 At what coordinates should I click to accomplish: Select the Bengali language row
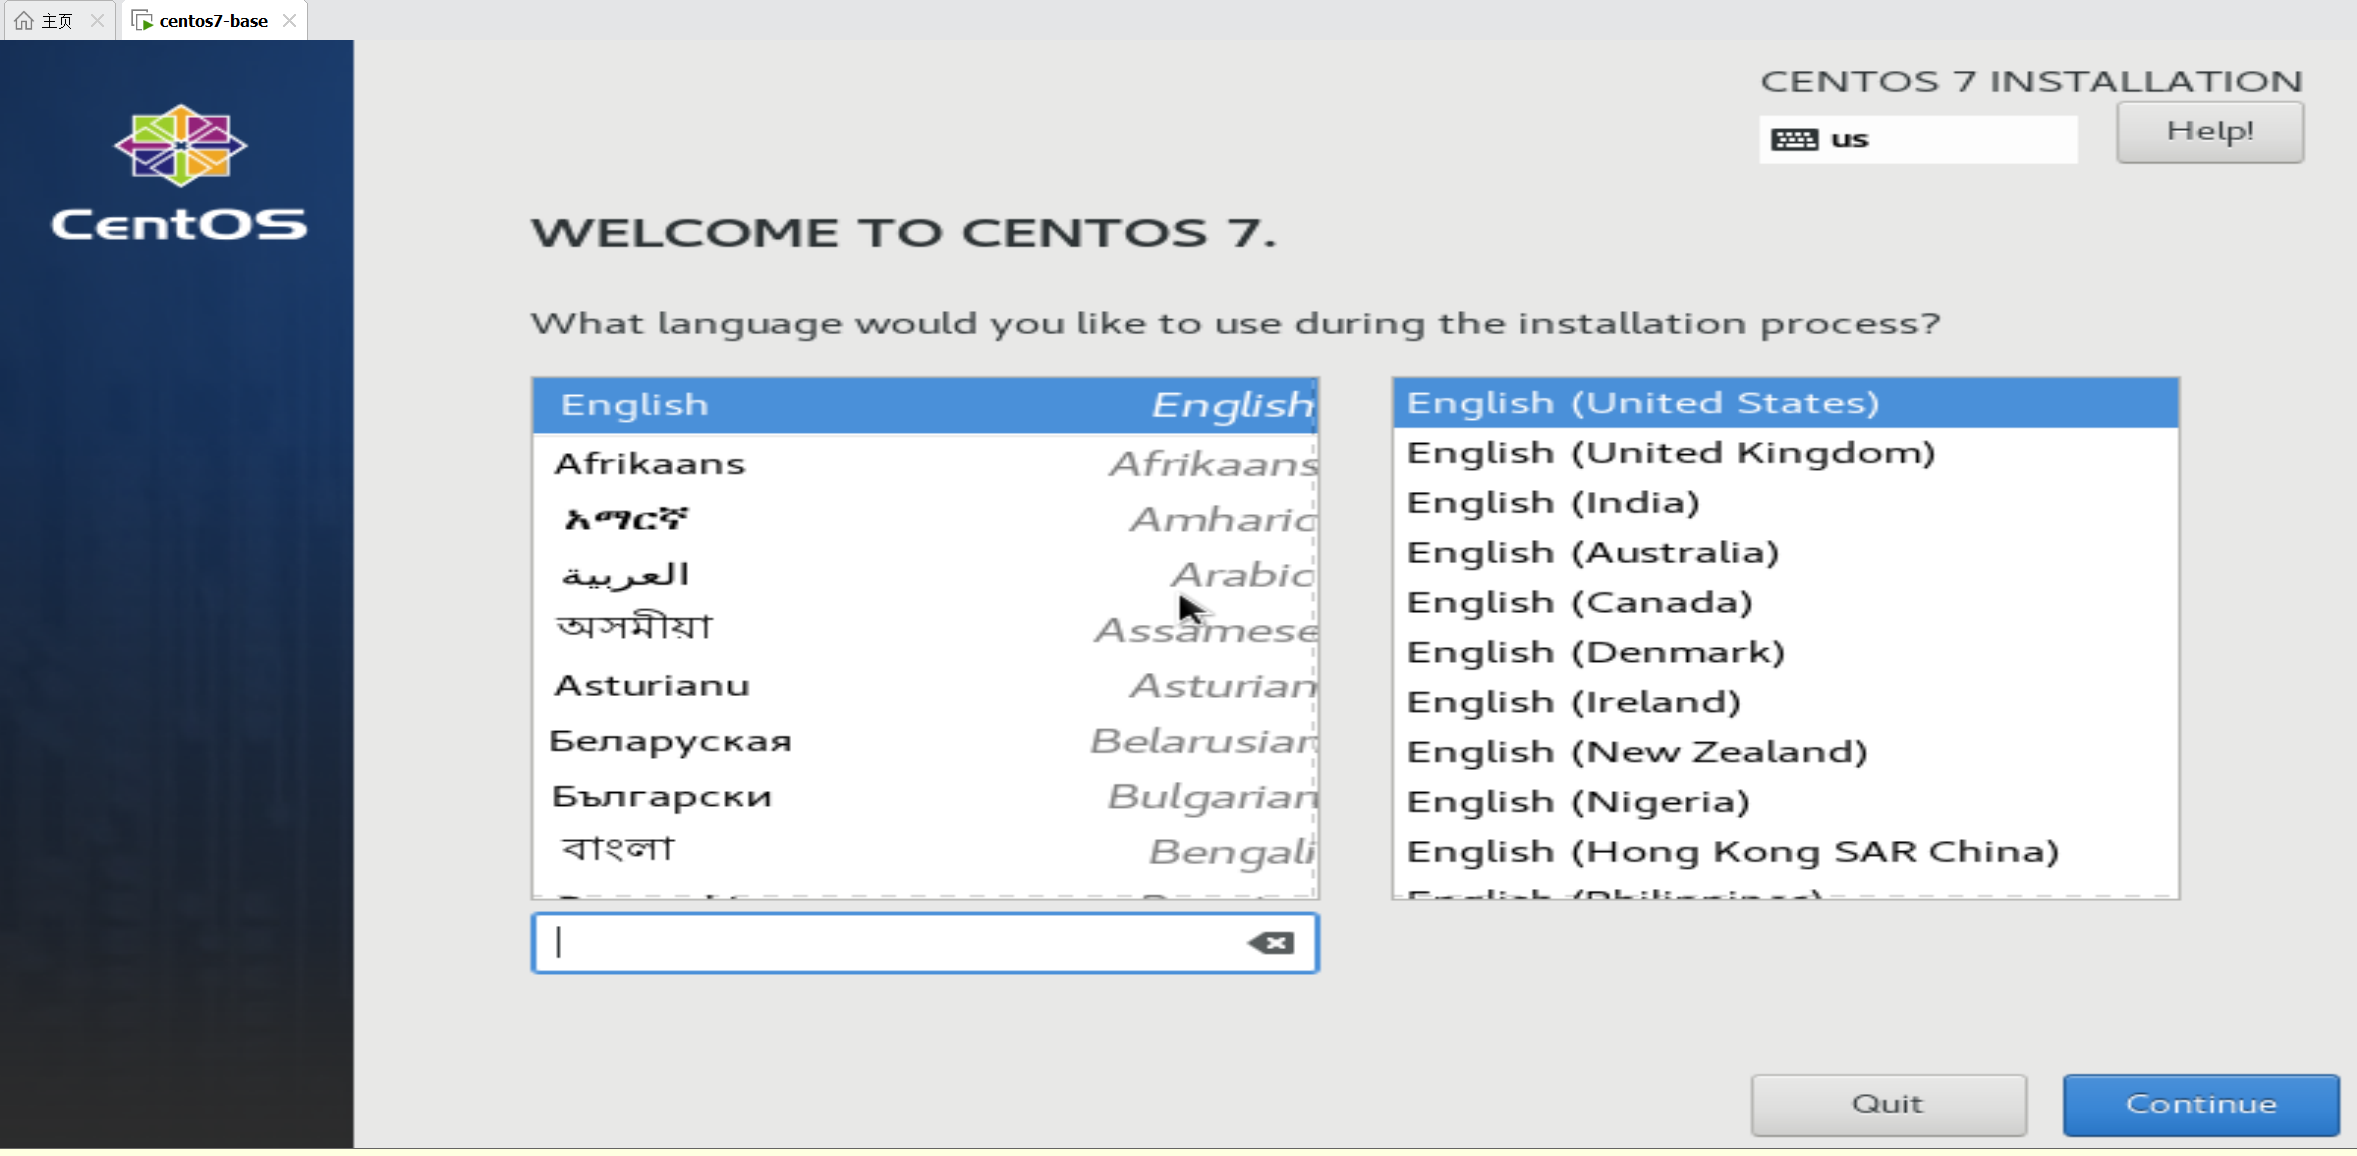click(x=925, y=852)
